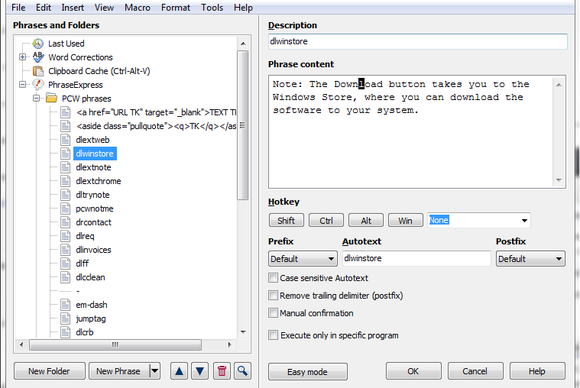Image resolution: width=580 pixels, height=388 pixels.
Task: Open the Format menu
Action: [x=175, y=7]
